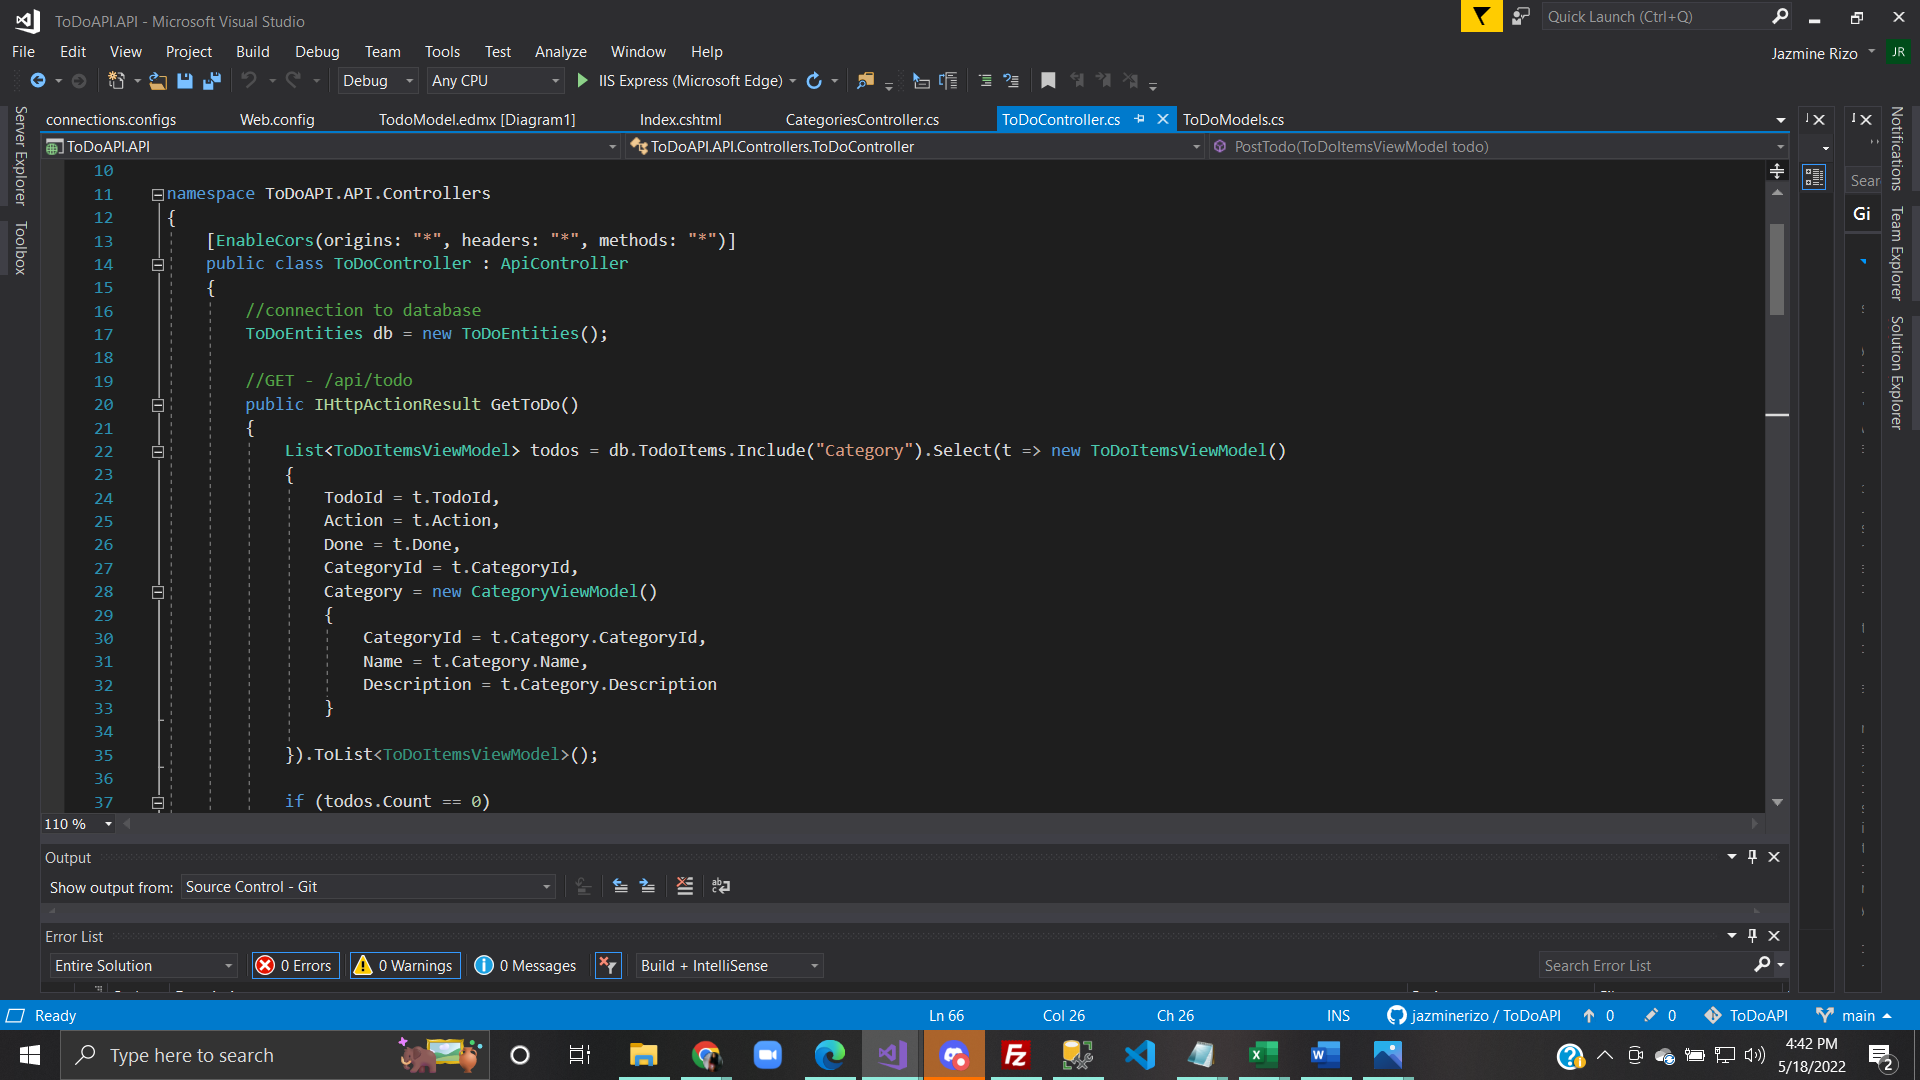The image size is (1920, 1080).
Task: Open the Analyze menu
Action: coord(560,52)
